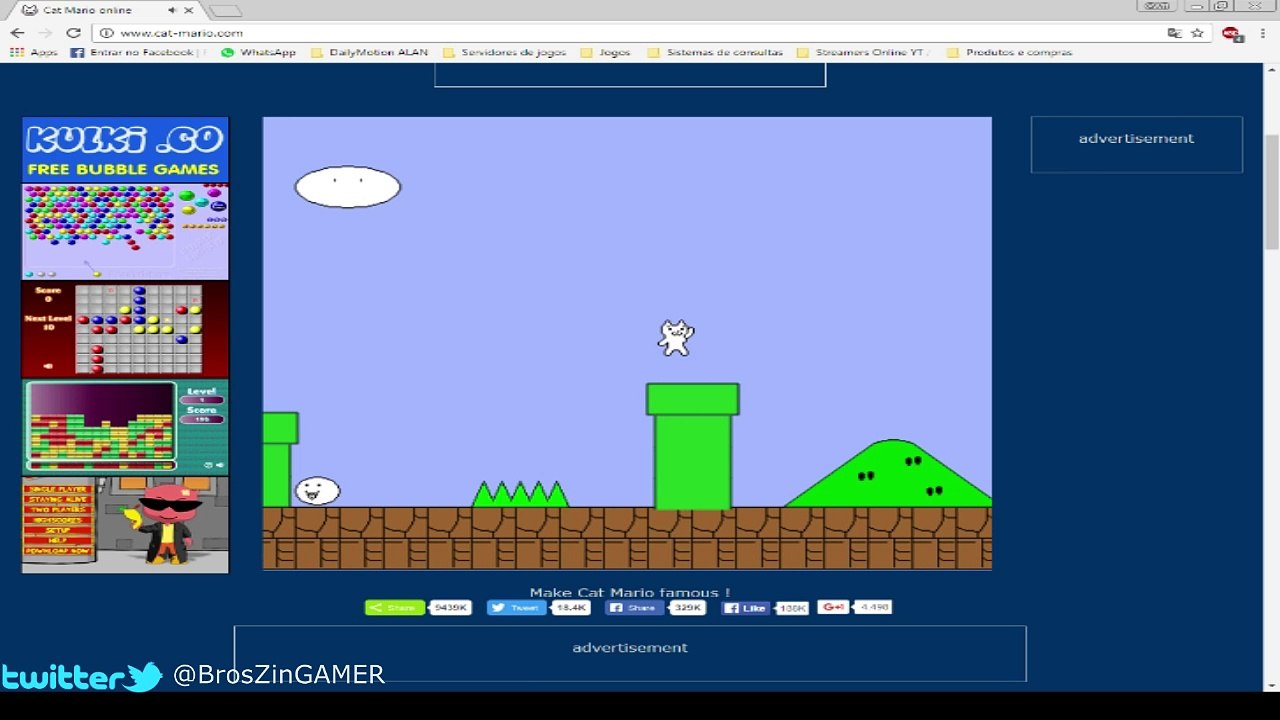Click the Make Cat Mario famous text

coord(630,592)
